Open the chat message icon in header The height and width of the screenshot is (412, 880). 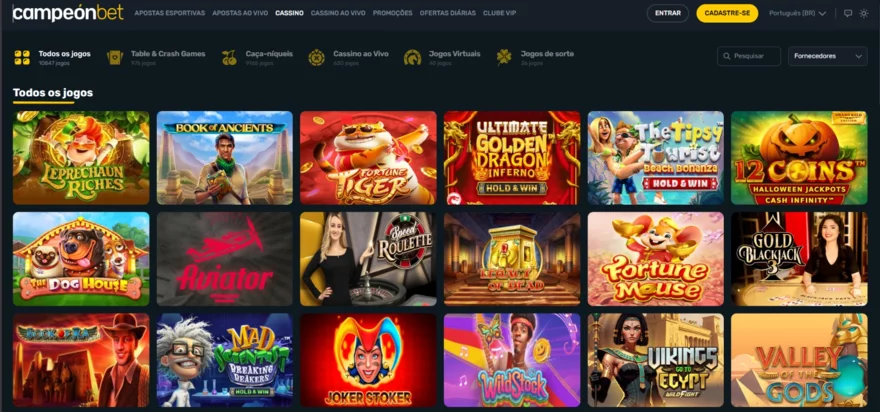pyautogui.click(x=848, y=13)
